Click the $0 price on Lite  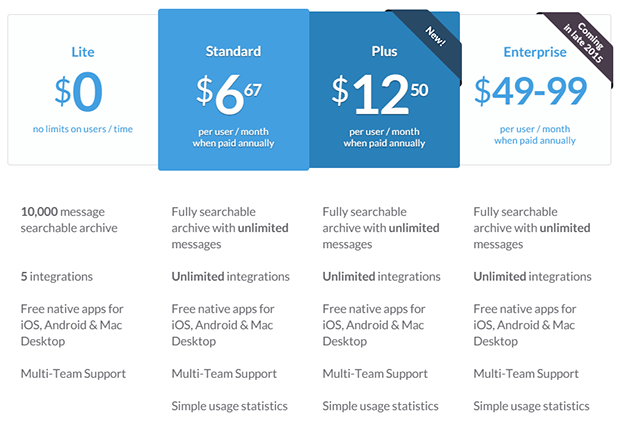pos(79,91)
